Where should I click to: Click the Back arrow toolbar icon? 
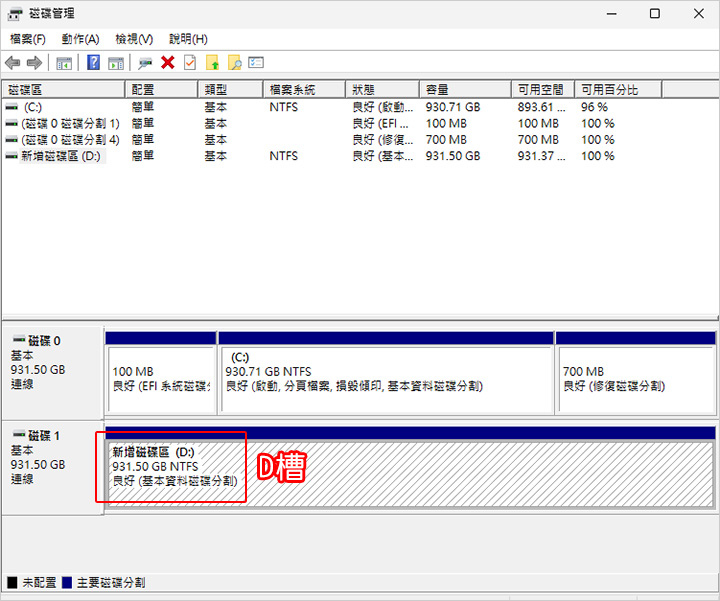[12, 62]
